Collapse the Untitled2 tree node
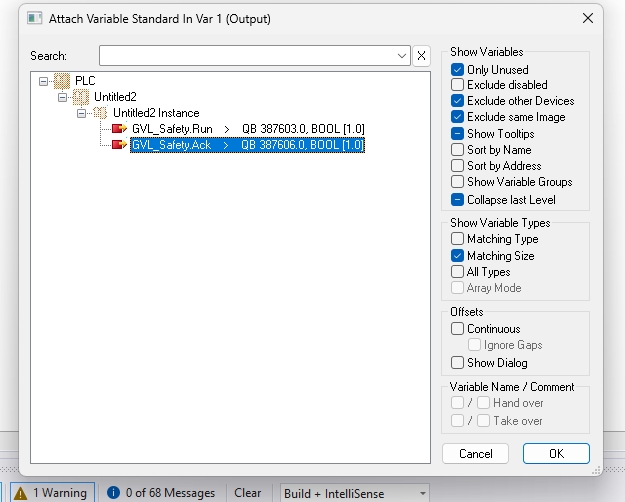This screenshot has height=502, width=625. (x=62, y=97)
